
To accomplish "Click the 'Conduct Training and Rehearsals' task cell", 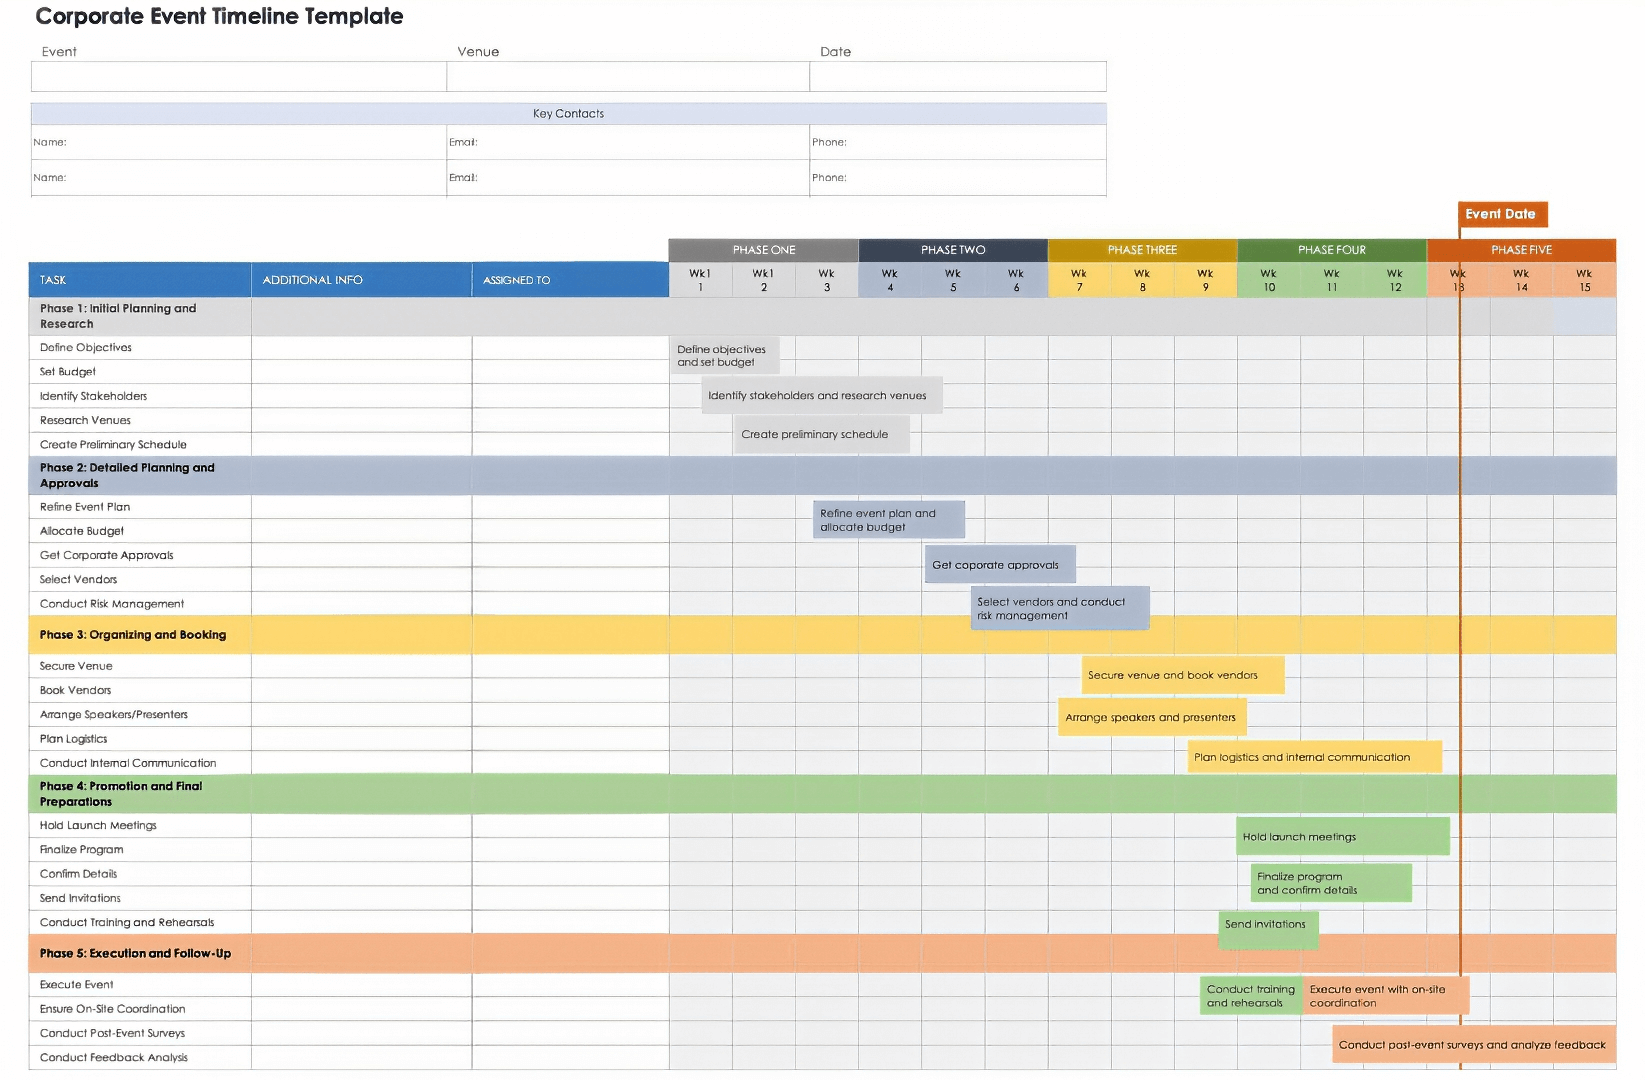I will coord(140,923).
